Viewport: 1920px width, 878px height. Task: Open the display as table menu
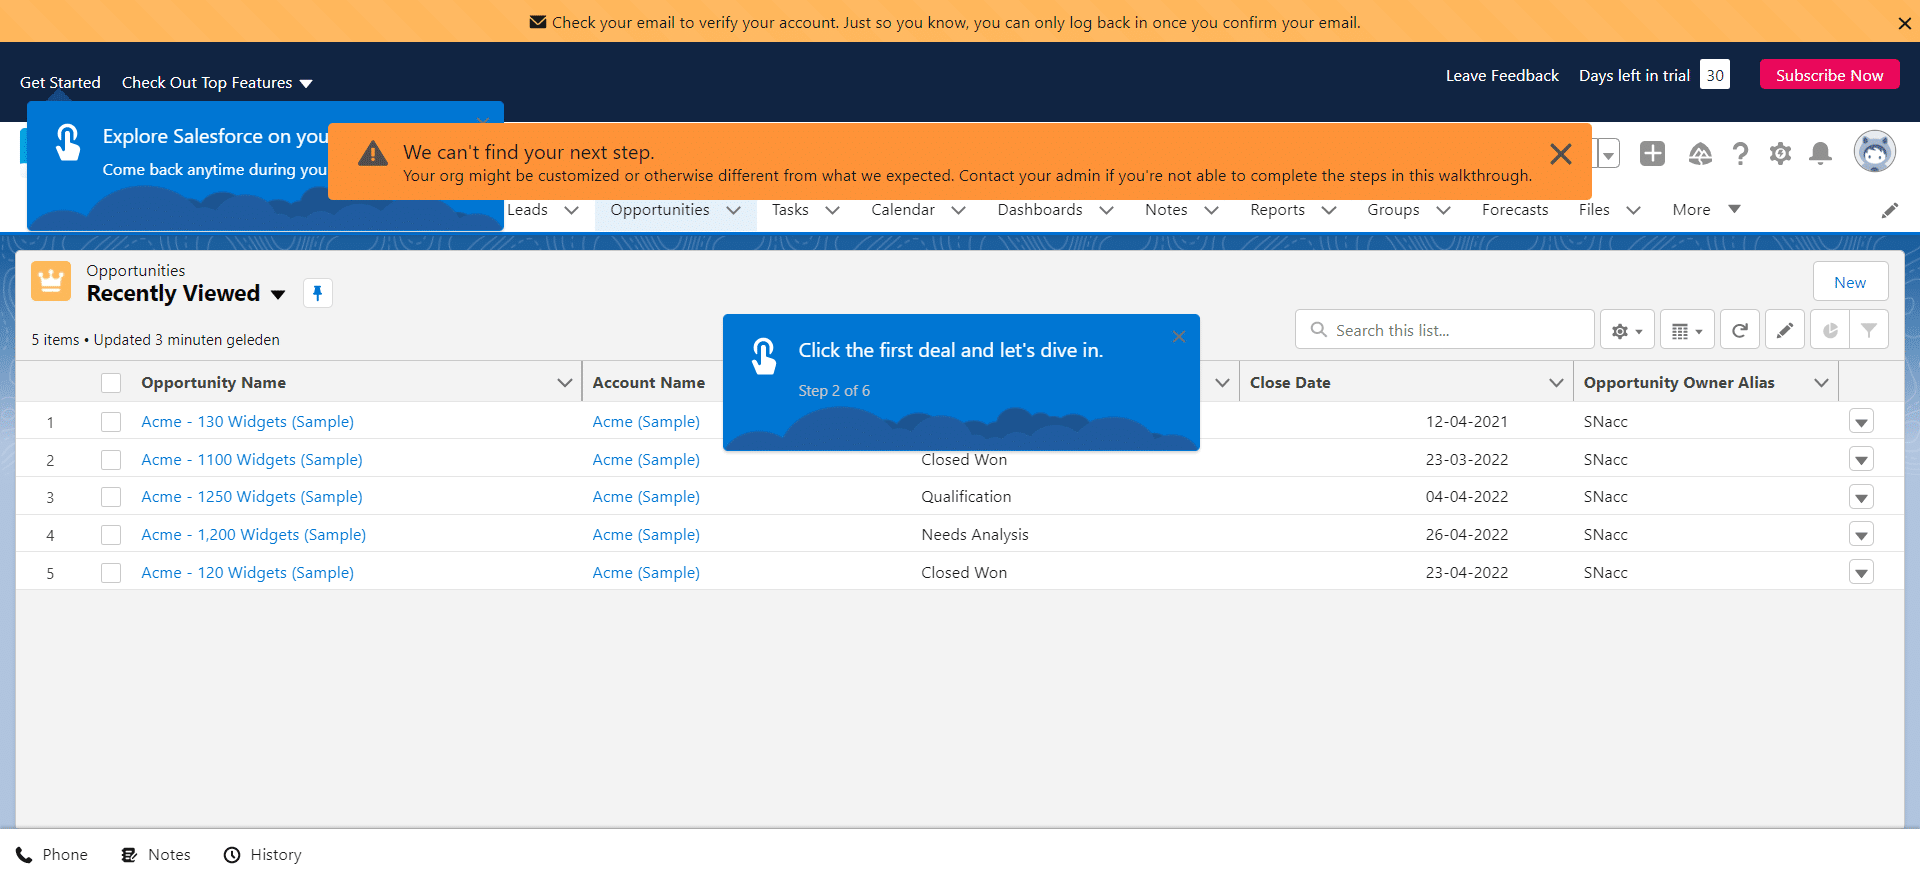point(1687,330)
